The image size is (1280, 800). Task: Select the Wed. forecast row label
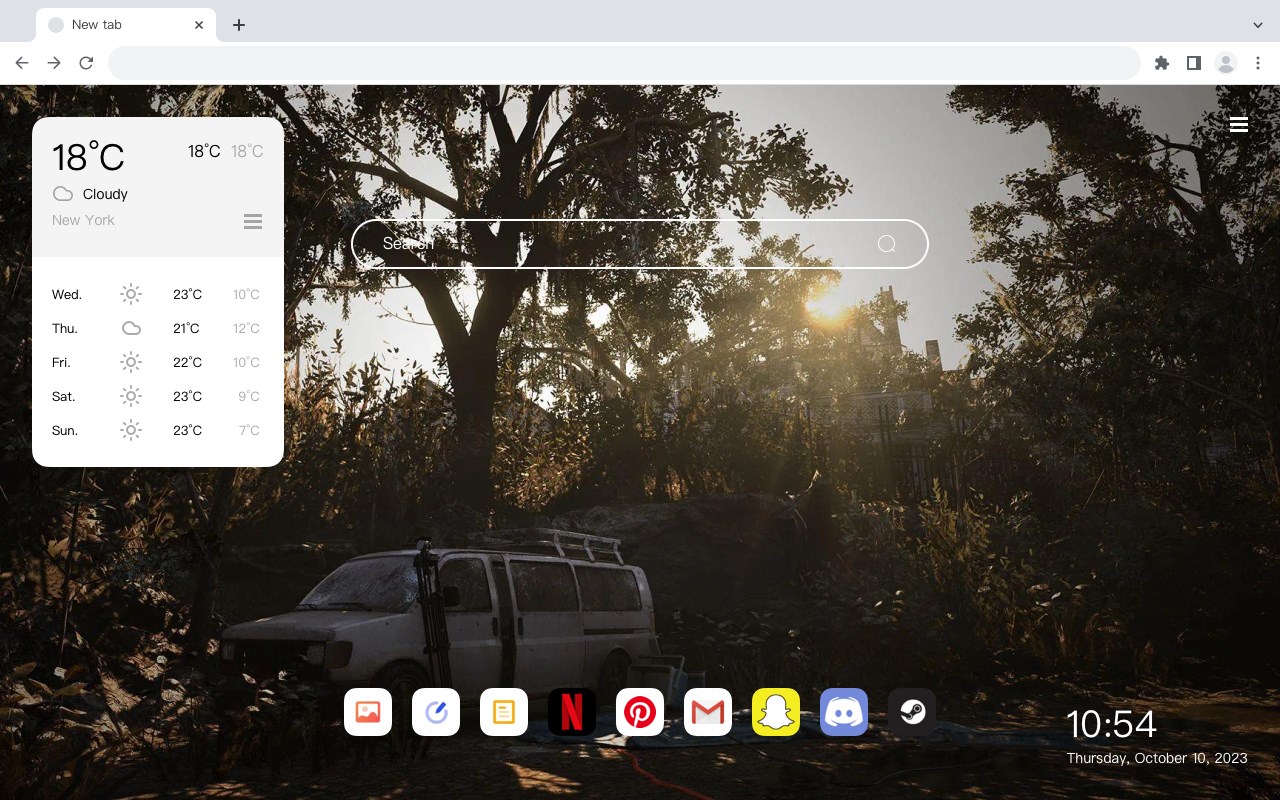(67, 294)
